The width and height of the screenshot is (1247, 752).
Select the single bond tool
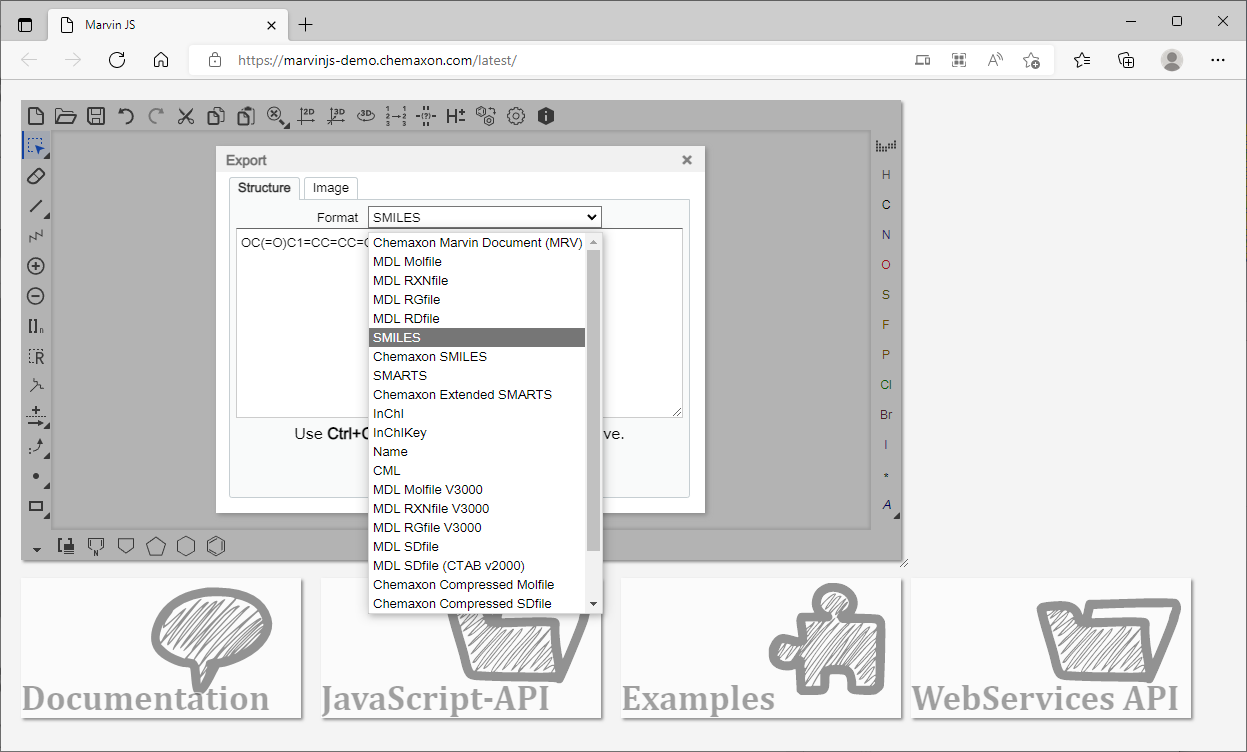(36, 206)
